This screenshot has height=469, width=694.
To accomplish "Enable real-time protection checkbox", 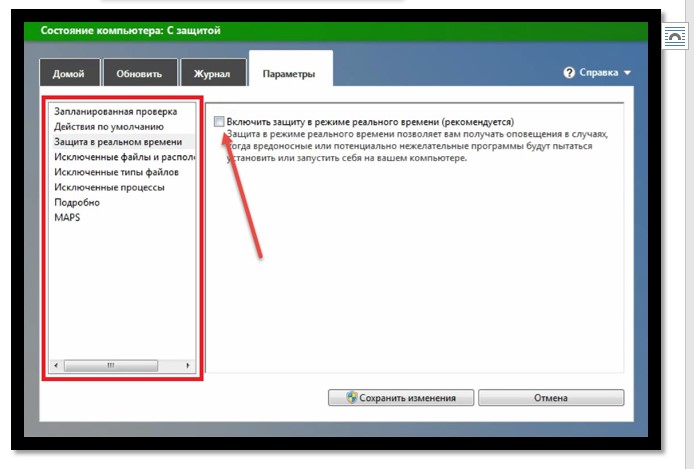I will click(219, 121).
